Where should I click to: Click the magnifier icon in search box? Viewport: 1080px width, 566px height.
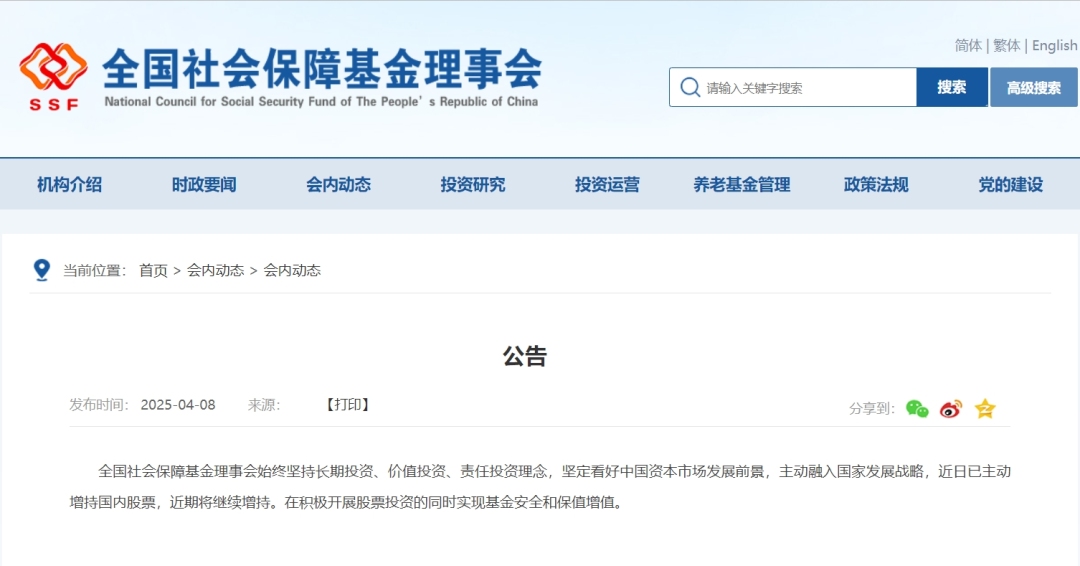coord(689,88)
